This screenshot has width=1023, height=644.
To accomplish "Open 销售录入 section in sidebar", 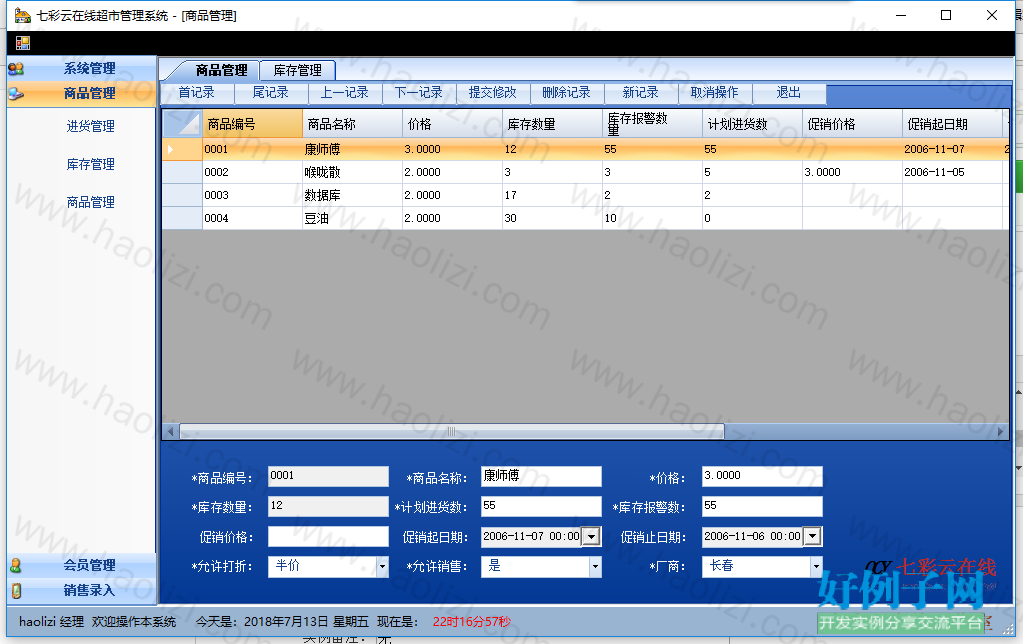I will 82,590.
